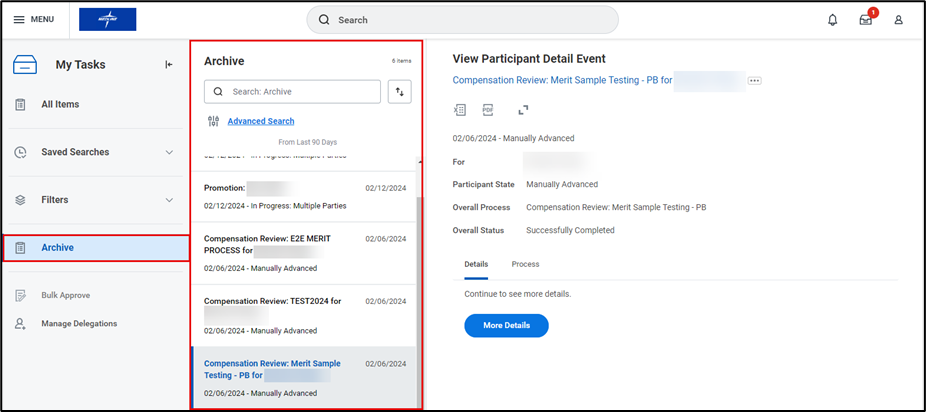
Task: Switch to the Process tab
Action: tap(525, 264)
